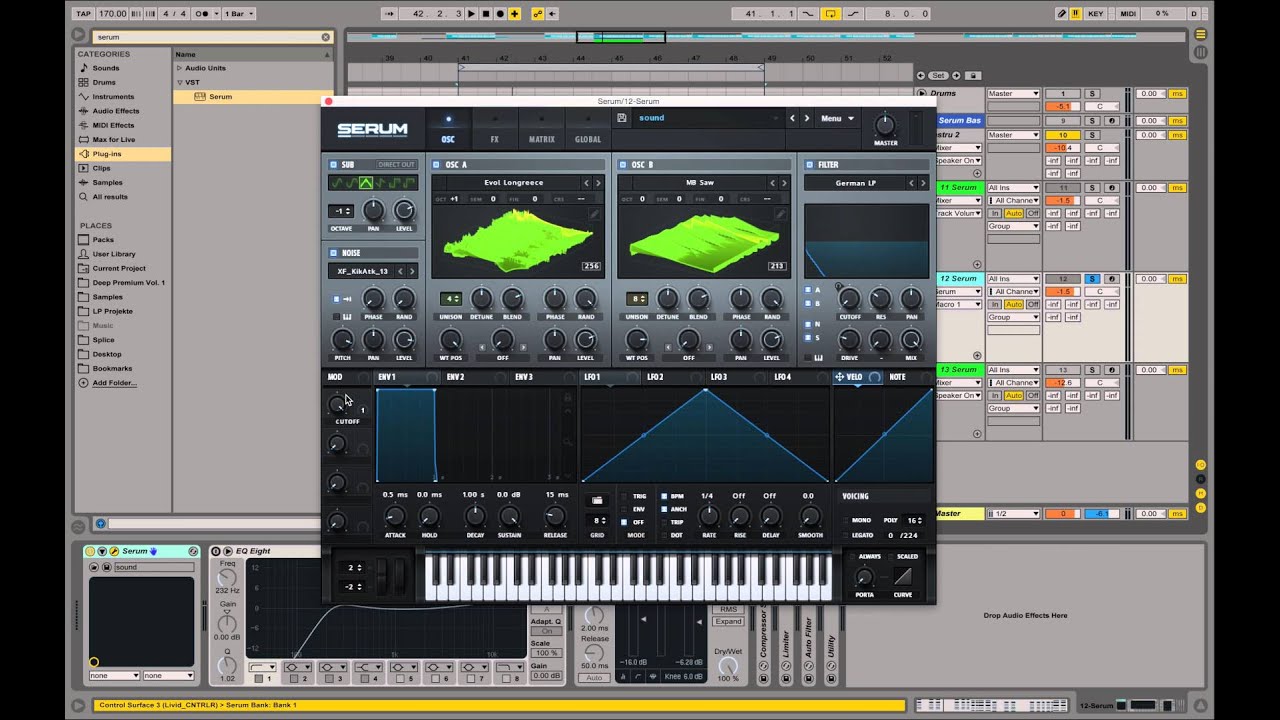Image resolution: width=1280 pixels, height=720 pixels.
Task: Open Max for Live category
Action: click(x=113, y=139)
